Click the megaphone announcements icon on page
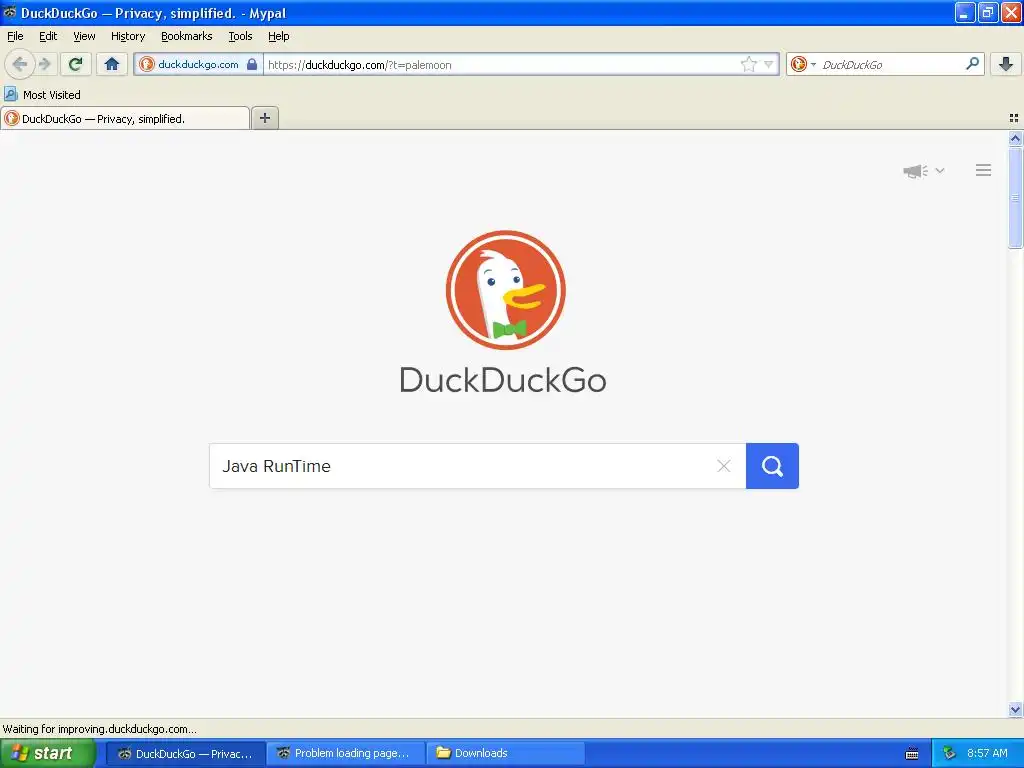The width and height of the screenshot is (1024, 768). coord(915,171)
